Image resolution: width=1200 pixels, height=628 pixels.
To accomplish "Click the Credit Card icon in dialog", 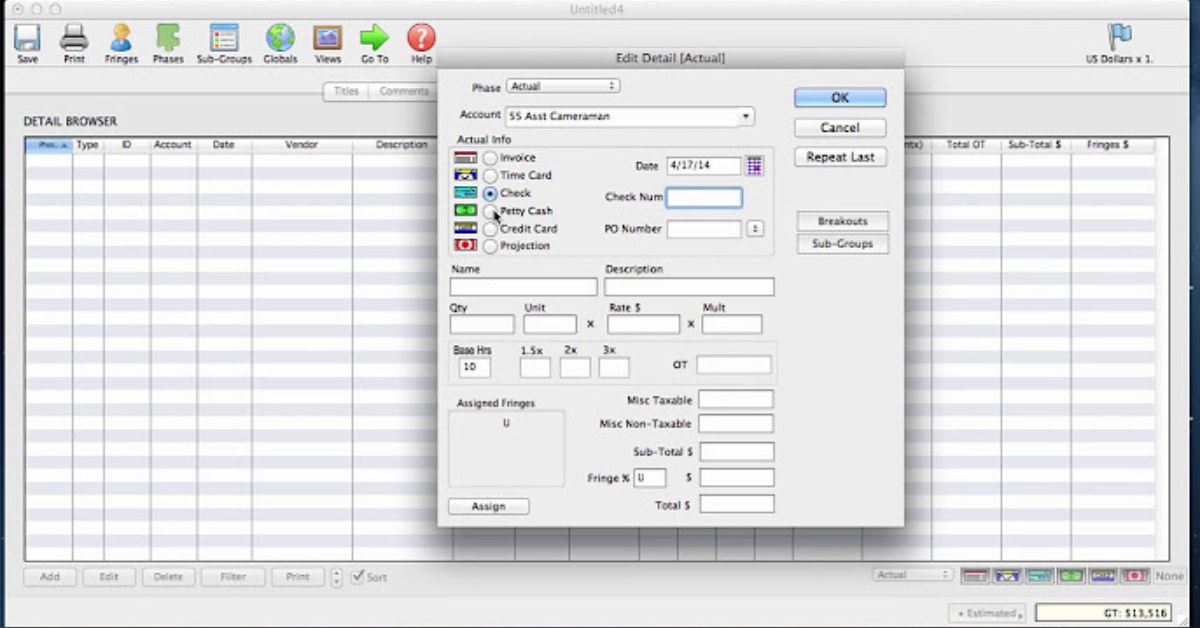I will pyautogui.click(x=465, y=228).
